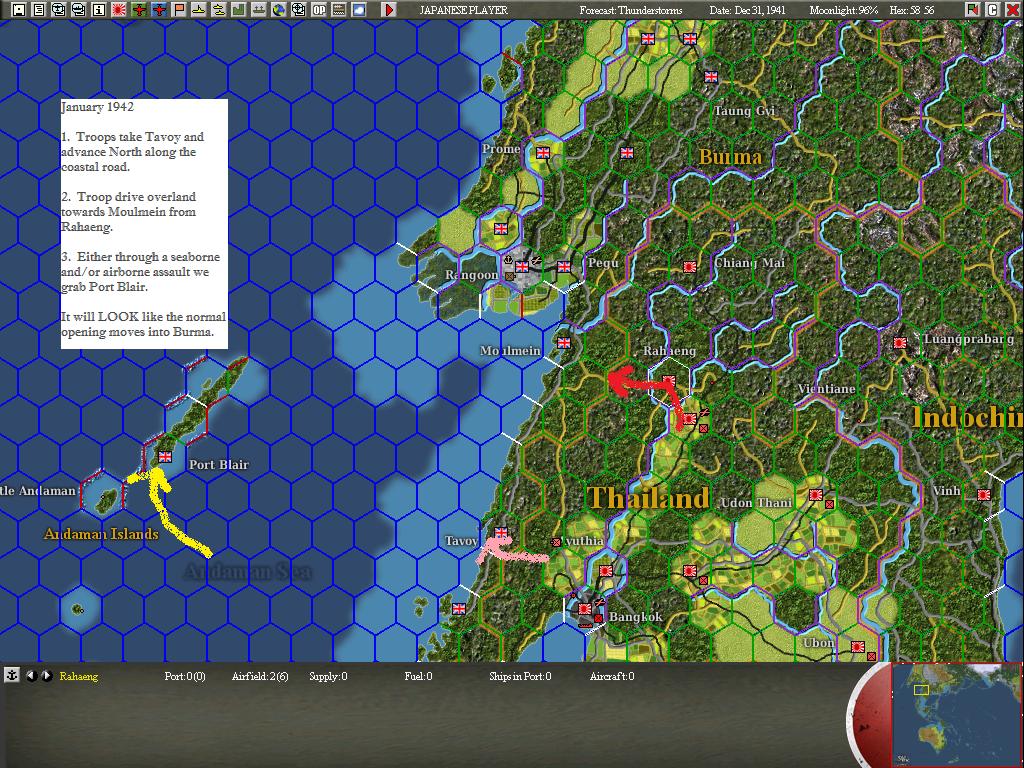Go to next base with right arrow
The height and width of the screenshot is (768, 1024).
pos(46,675)
